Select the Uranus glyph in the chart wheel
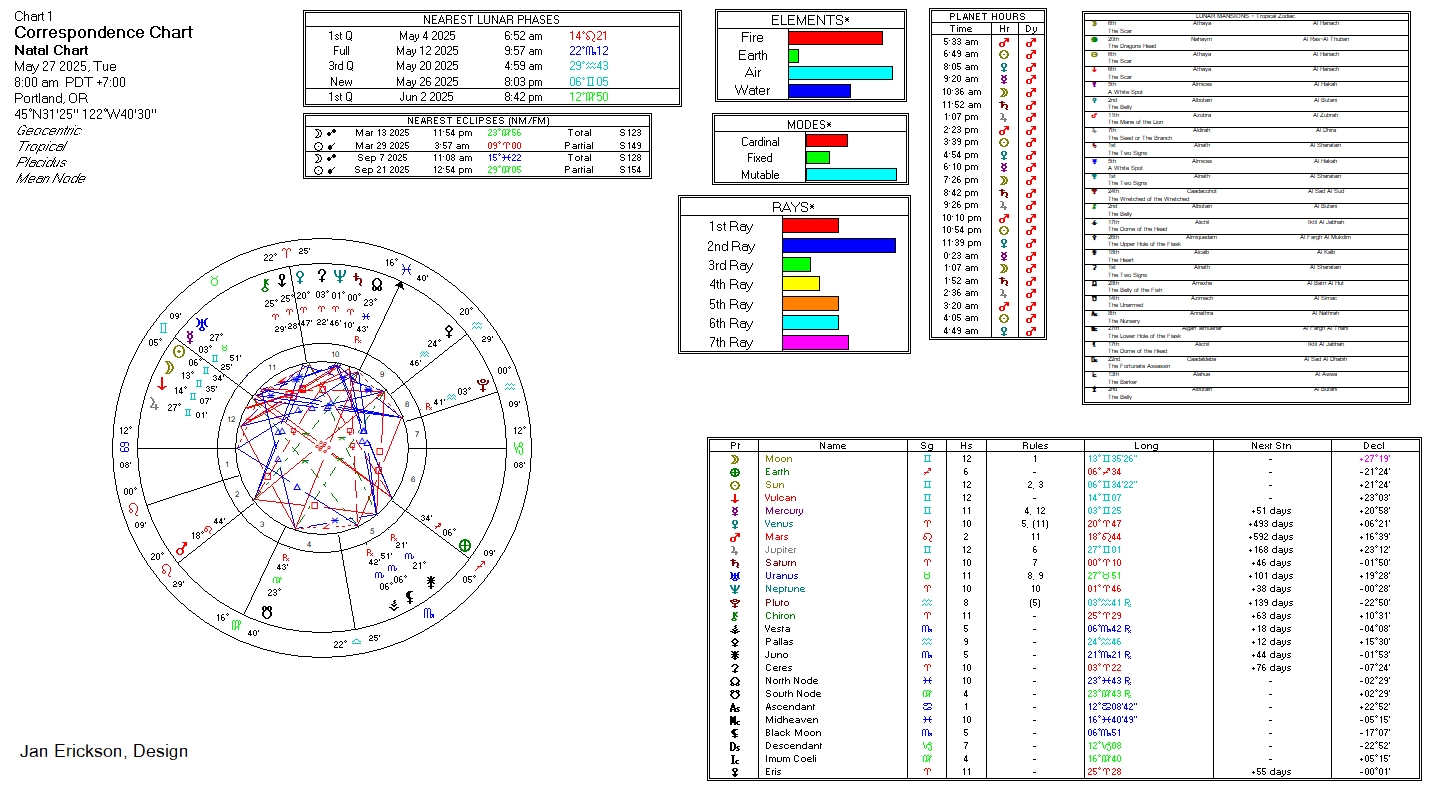 pyautogui.click(x=203, y=323)
